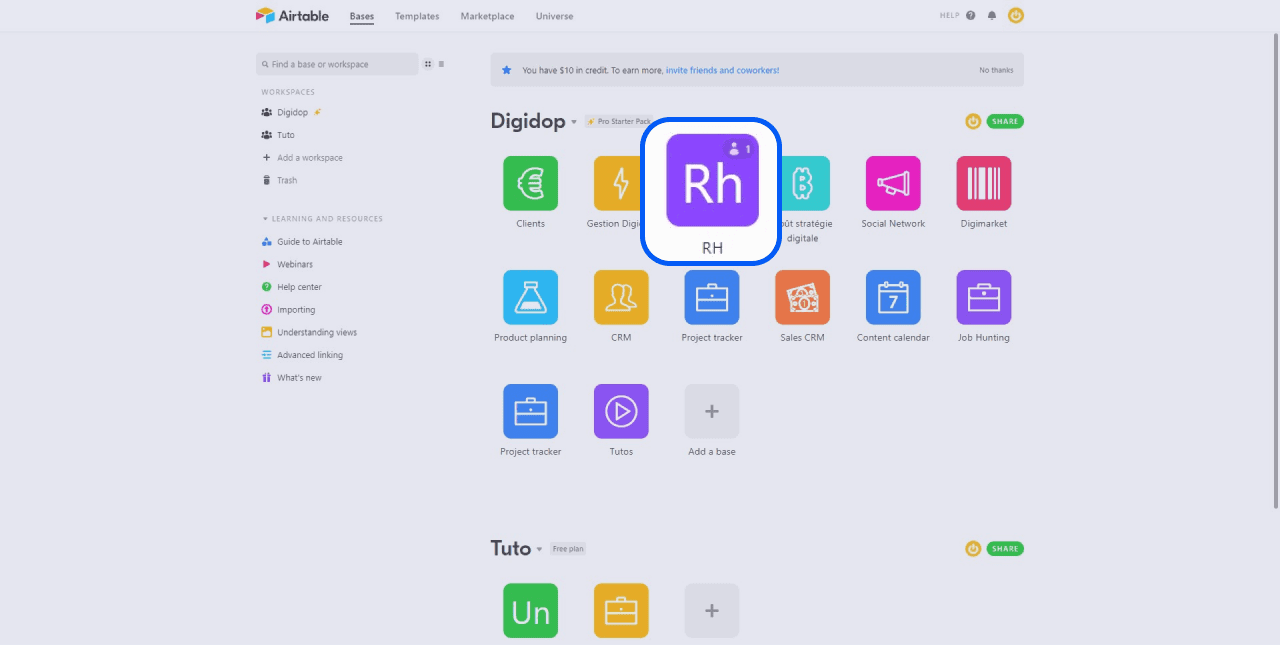Switch to grid view of bases
The image size is (1280, 645).
coord(428,64)
